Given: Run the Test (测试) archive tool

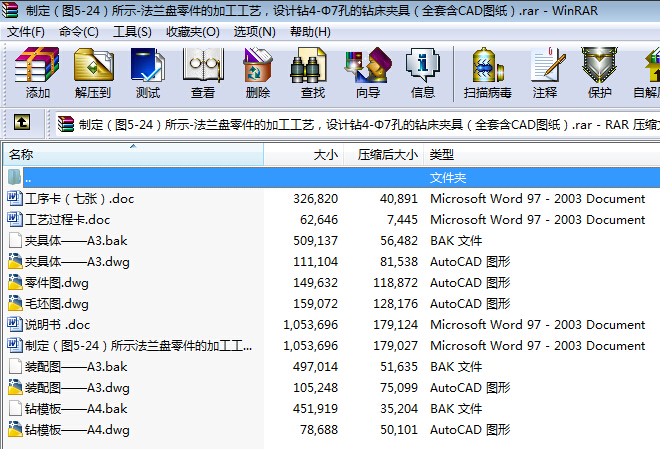Looking at the screenshot, I should (148, 65).
